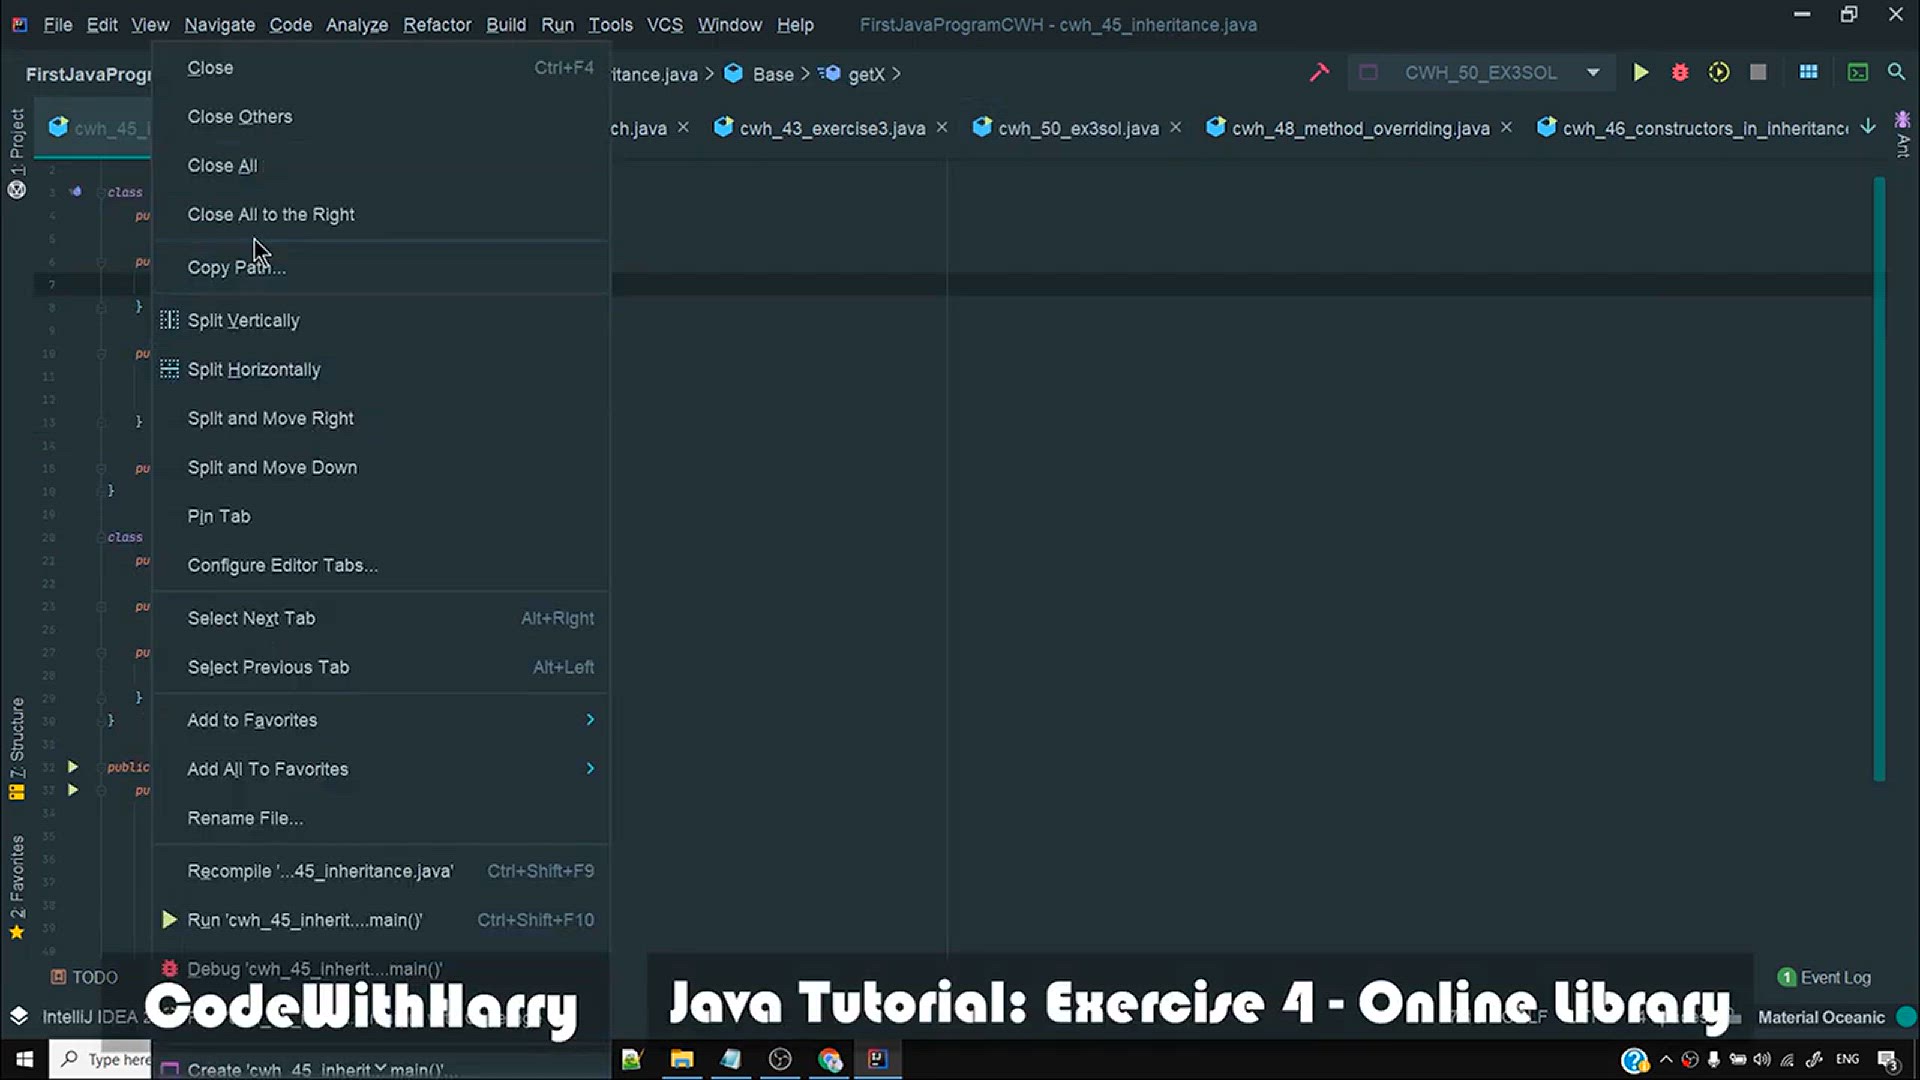The width and height of the screenshot is (1920, 1080).
Task: Click the Stop process square icon
Action: pos(1758,72)
